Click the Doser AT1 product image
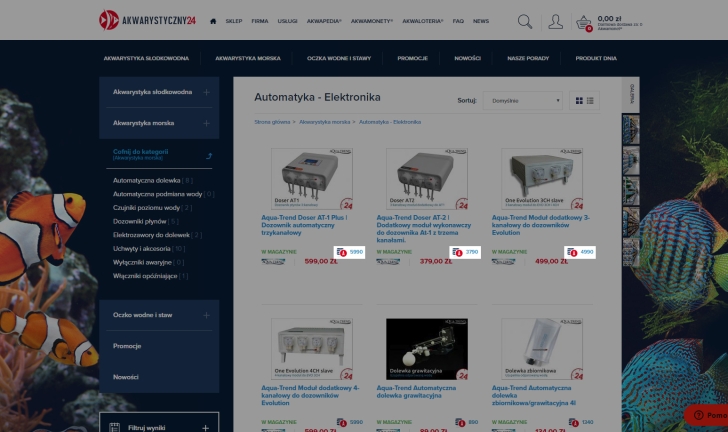The width and height of the screenshot is (728, 432). pyautogui.click(x=312, y=179)
